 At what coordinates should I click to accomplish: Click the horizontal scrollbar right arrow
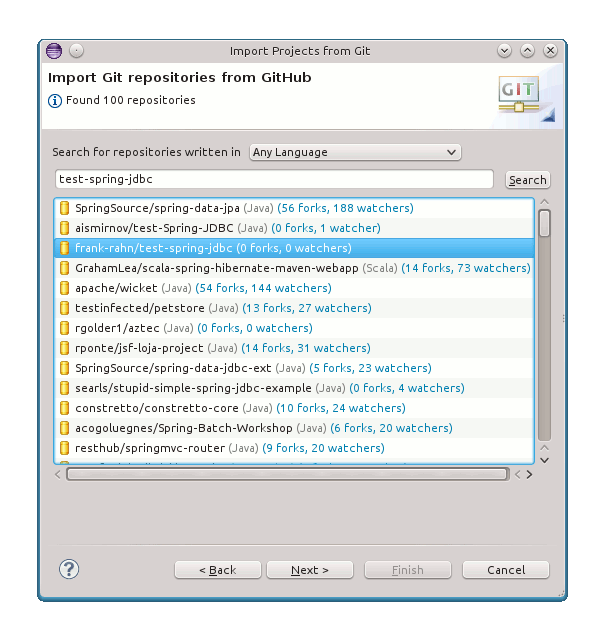pos(529,474)
